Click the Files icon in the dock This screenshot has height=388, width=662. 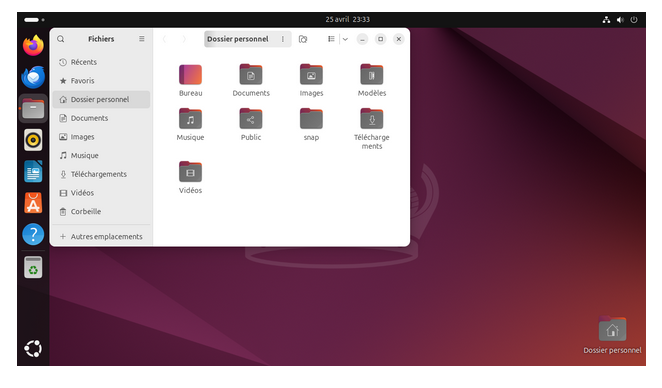click(x=33, y=109)
